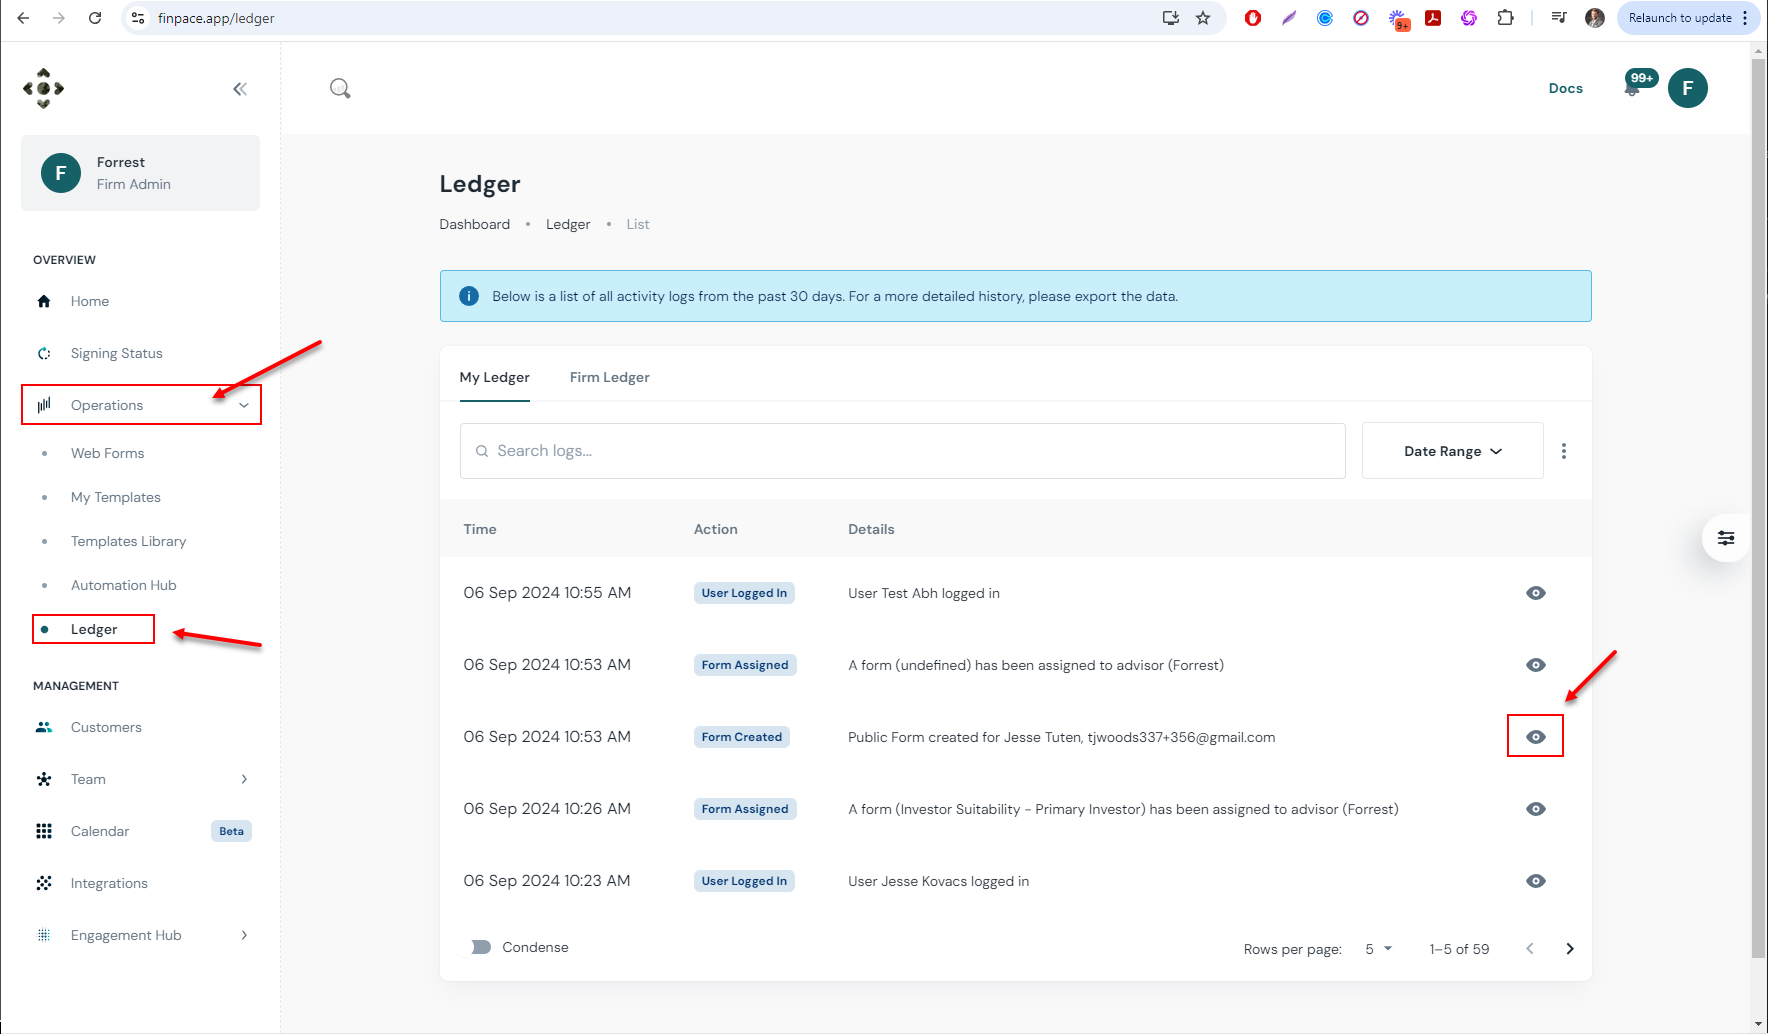Open the Docs link
Screen dimensions: 1768x1034
click(1566, 88)
